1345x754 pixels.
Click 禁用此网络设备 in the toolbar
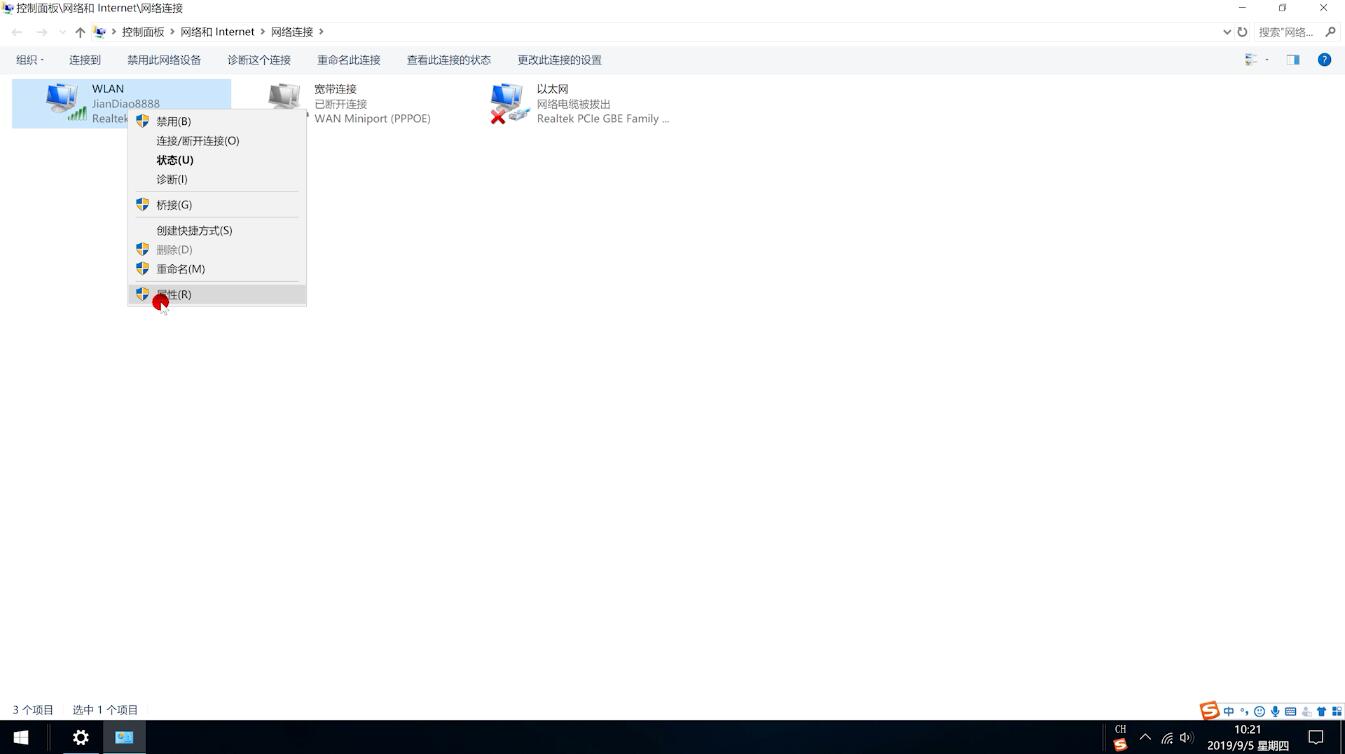(164, 60)
